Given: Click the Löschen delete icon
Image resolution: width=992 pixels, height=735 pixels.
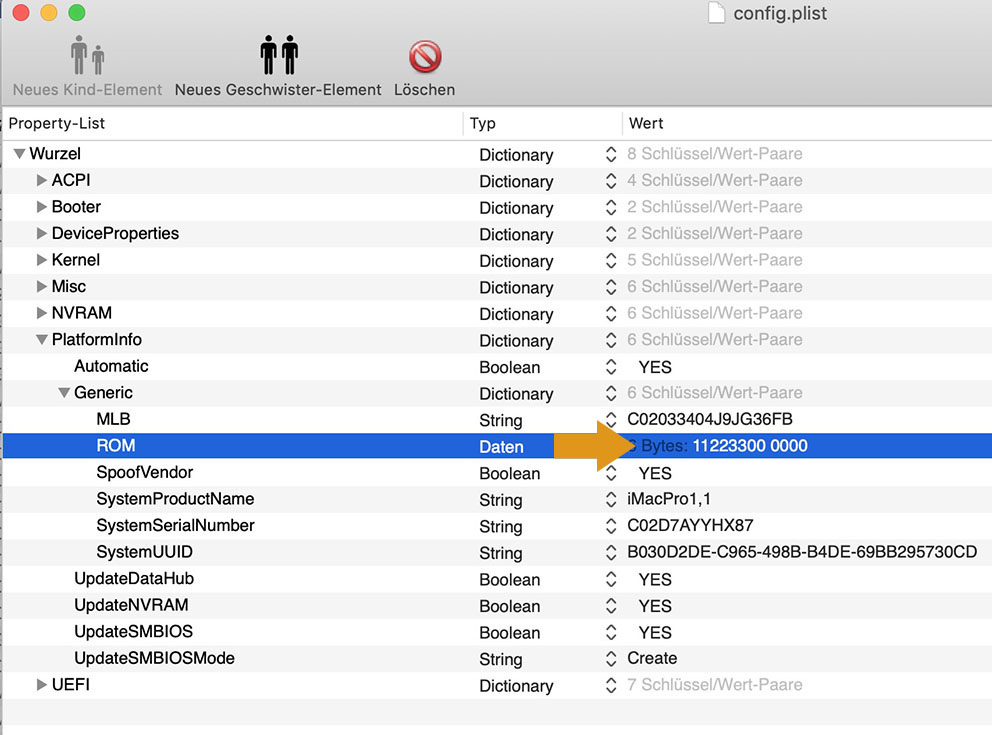Looking at the screenshot, I should tap(425, 56).
